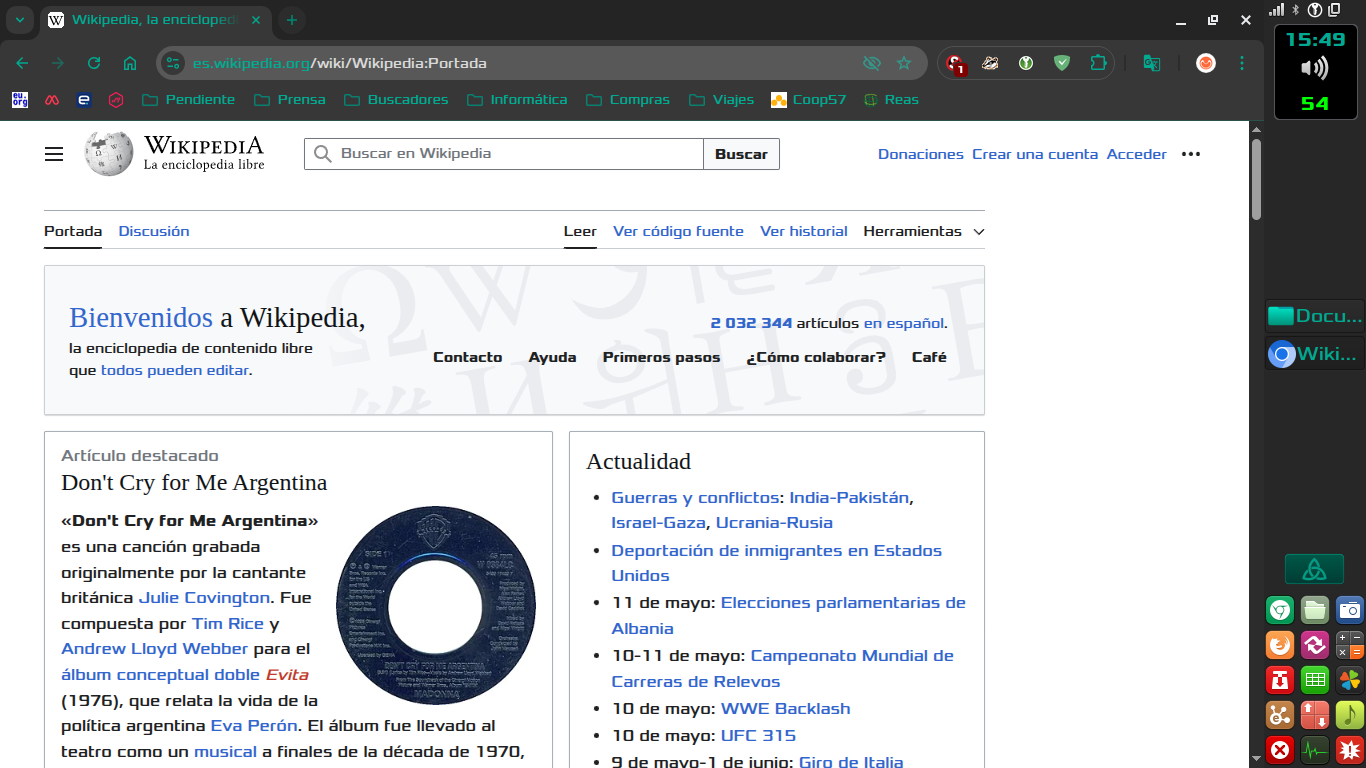
Task: Open a new browser tab
Action: click(x=292, y=20)
